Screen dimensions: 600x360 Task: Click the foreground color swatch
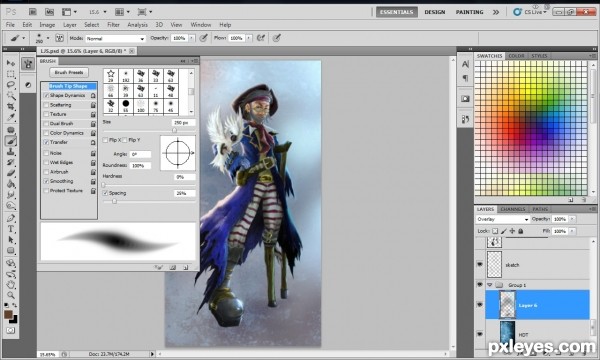(8, 314)
